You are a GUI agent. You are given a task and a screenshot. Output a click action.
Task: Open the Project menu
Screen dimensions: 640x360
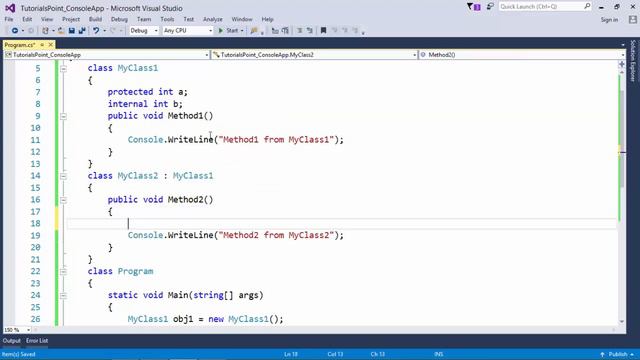[71, 19]
